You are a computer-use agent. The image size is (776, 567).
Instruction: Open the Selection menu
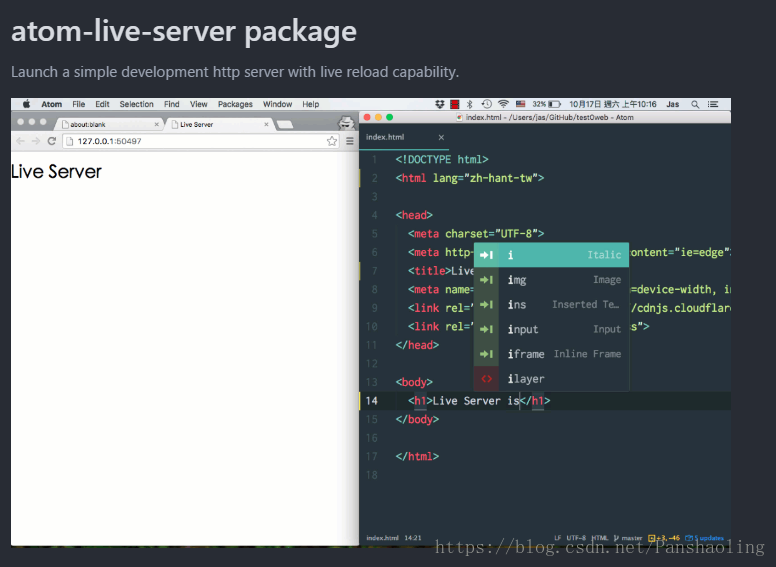pyautogui.click(x=136, y=104)
